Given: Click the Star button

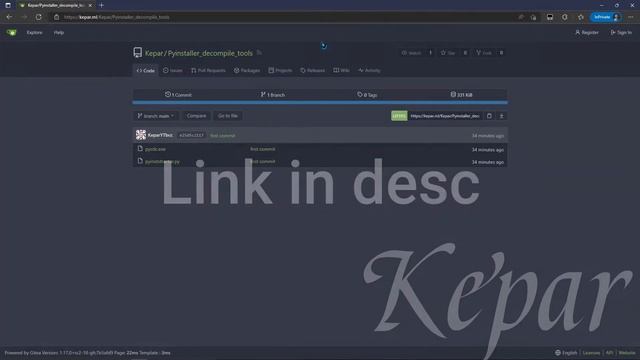Looking at the screenshot, I should coord(448,53).
